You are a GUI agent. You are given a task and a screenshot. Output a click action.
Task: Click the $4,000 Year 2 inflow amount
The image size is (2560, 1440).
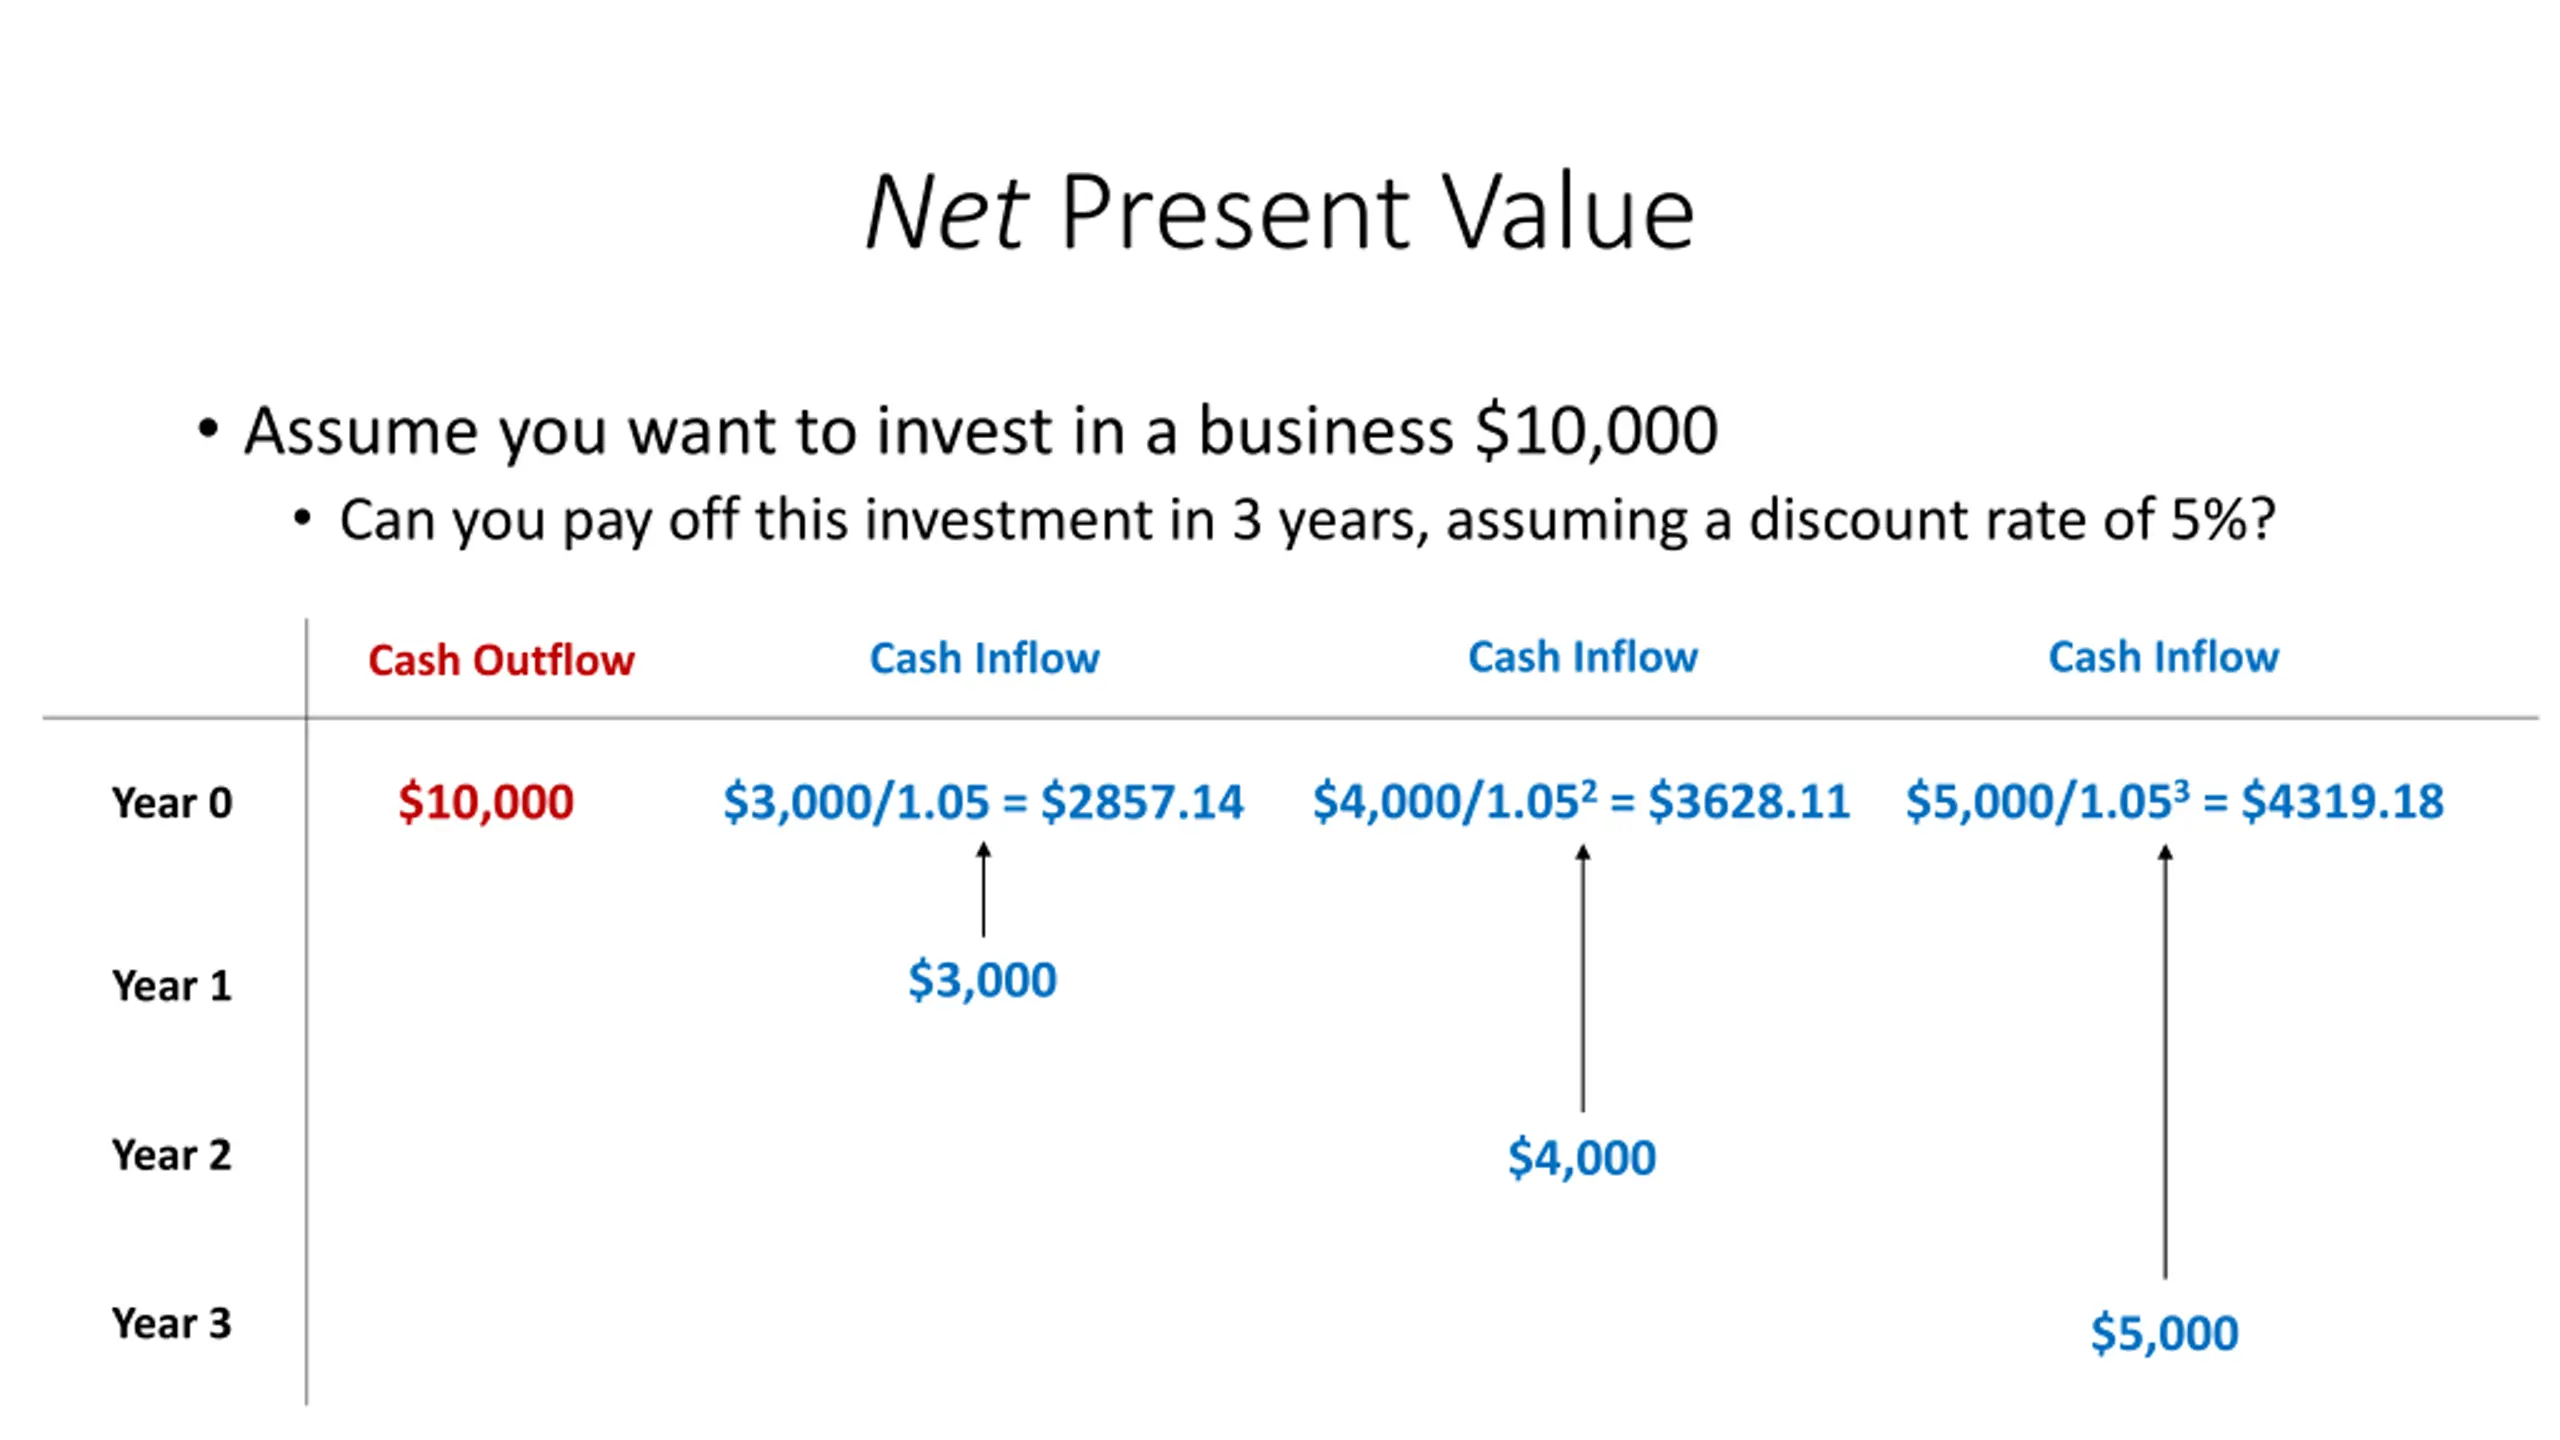tap(1582, 1157)
